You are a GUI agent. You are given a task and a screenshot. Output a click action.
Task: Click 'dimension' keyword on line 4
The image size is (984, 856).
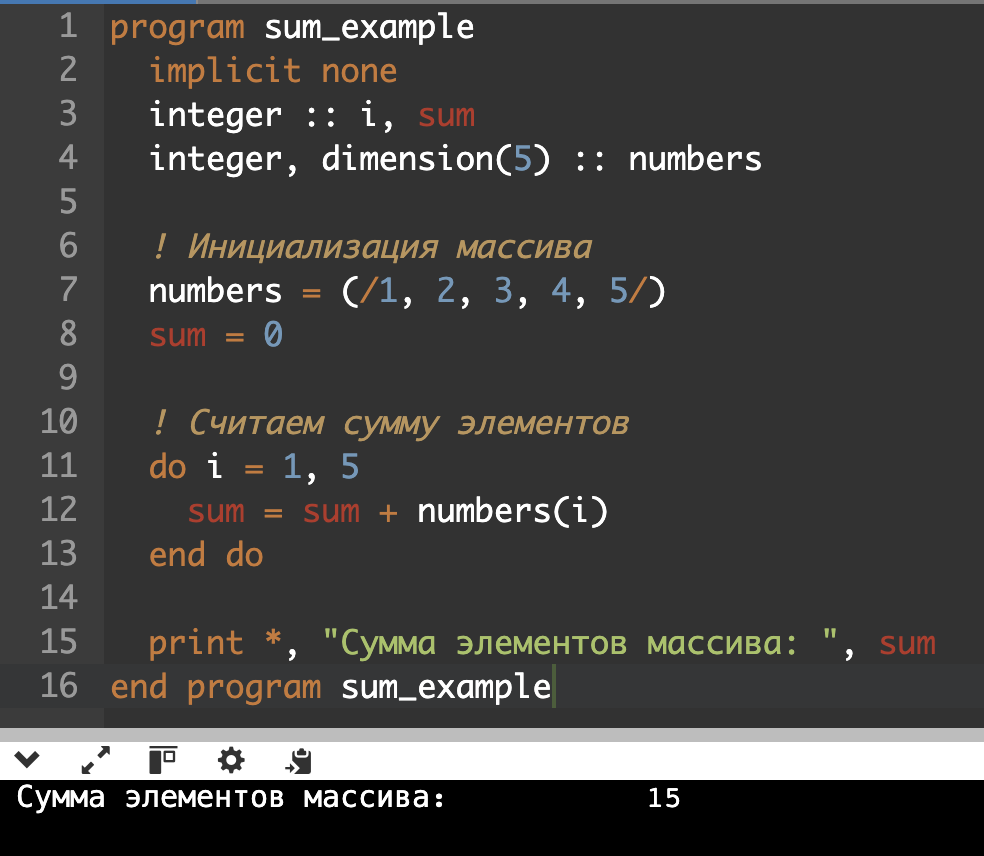[x=408, y=159]
